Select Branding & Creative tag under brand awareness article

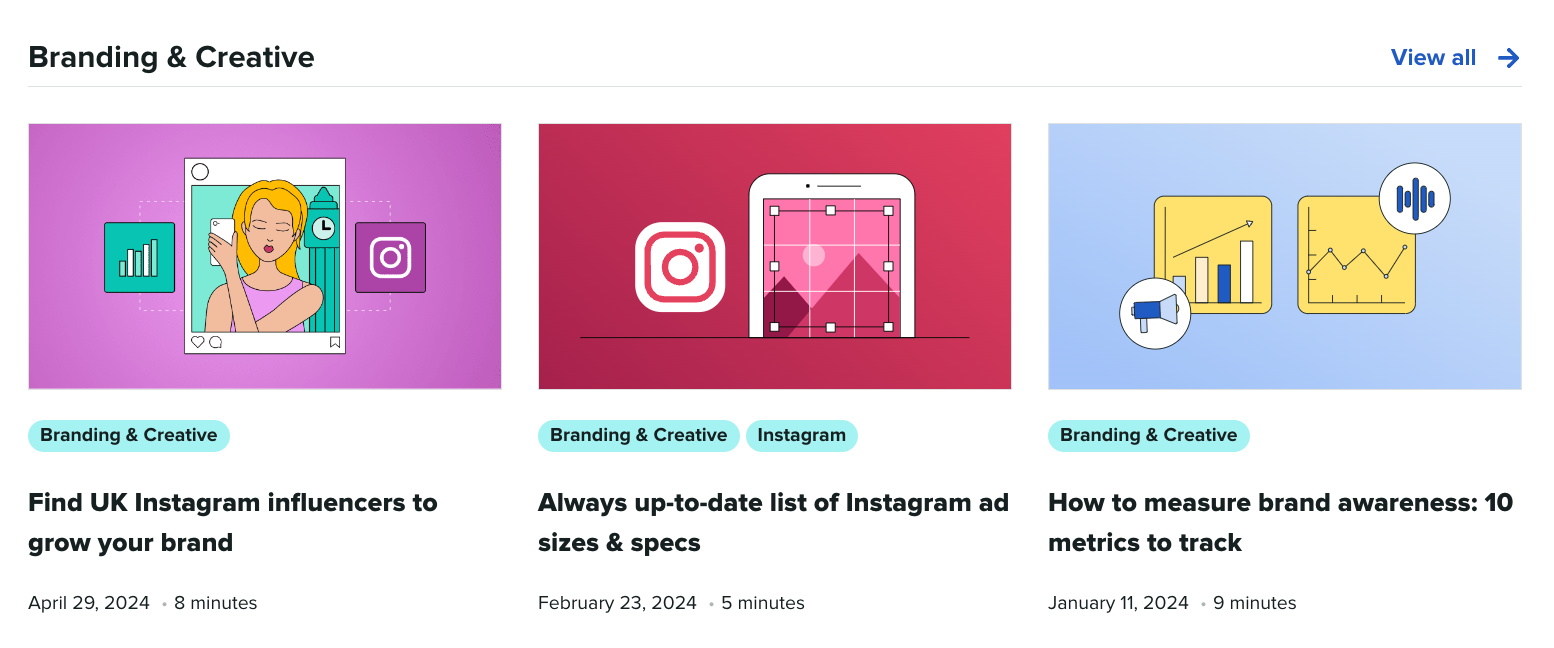coord(1148,435)
